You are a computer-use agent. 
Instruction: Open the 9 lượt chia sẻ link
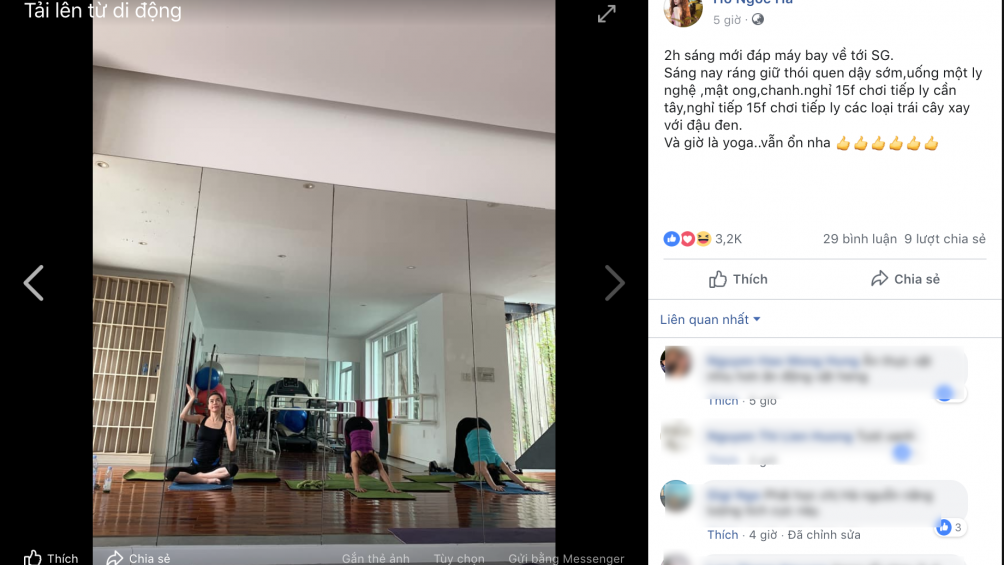point(944,239)
